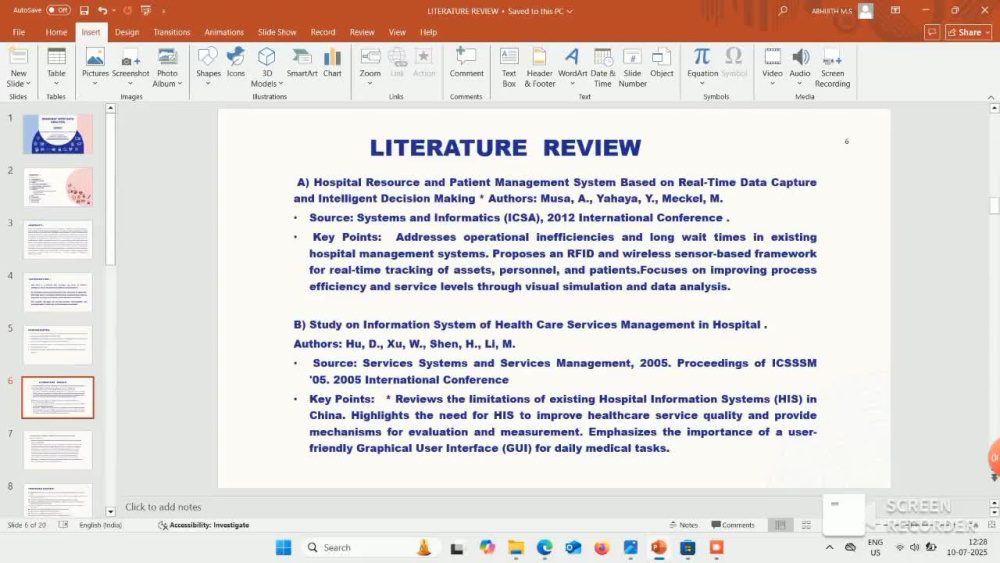This screenshot has height=563, width=1000.
Task: Open Header & Footer settings
Action: pyautogui.click(x=540, y=67)
